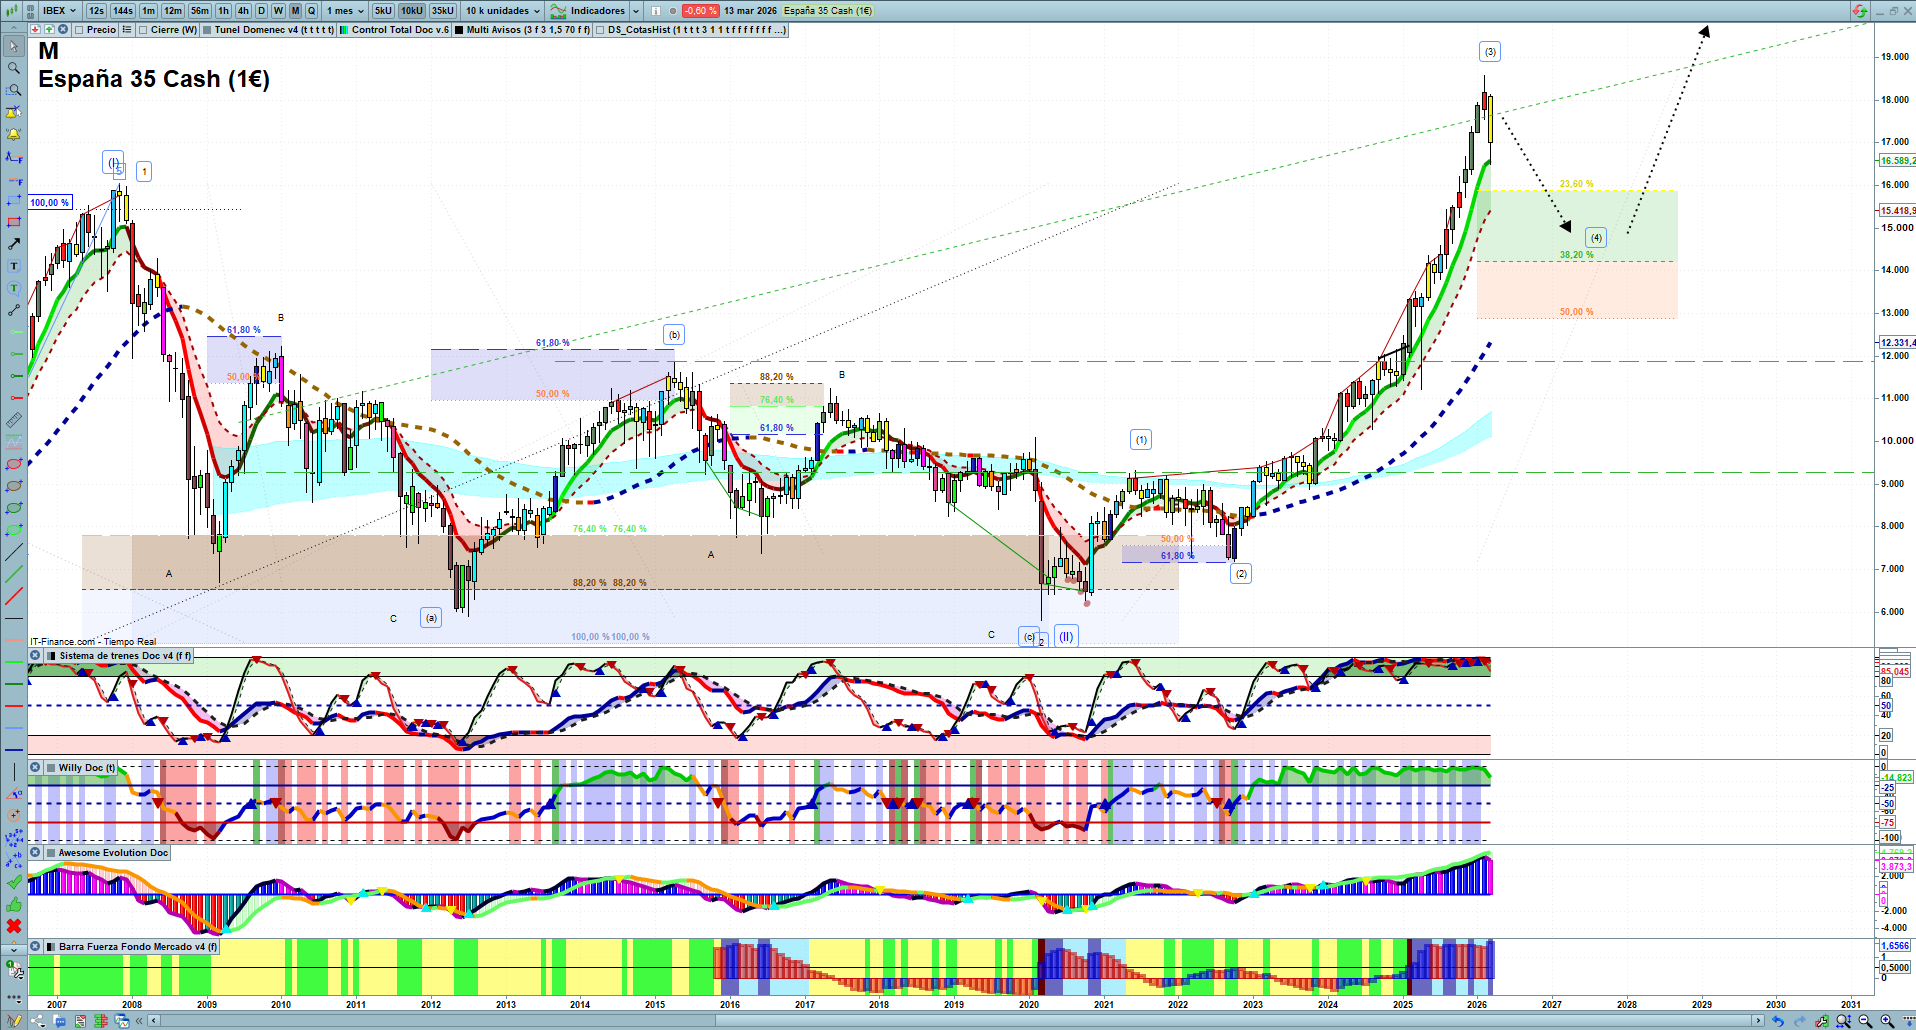1916x1030 pixels.
Task: Select the 12s timeframe
Action: pyautogui.click(x=96, y=11)
